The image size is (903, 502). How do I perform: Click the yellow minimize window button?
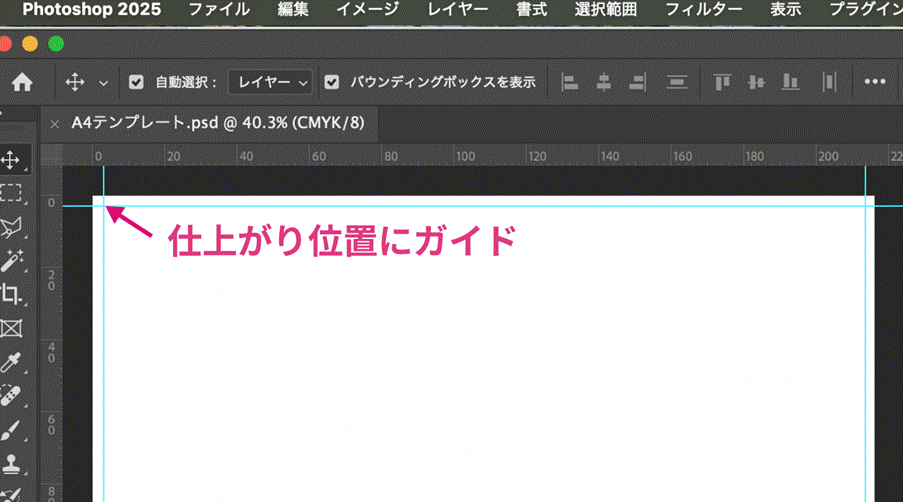click(x=30, y=44)
